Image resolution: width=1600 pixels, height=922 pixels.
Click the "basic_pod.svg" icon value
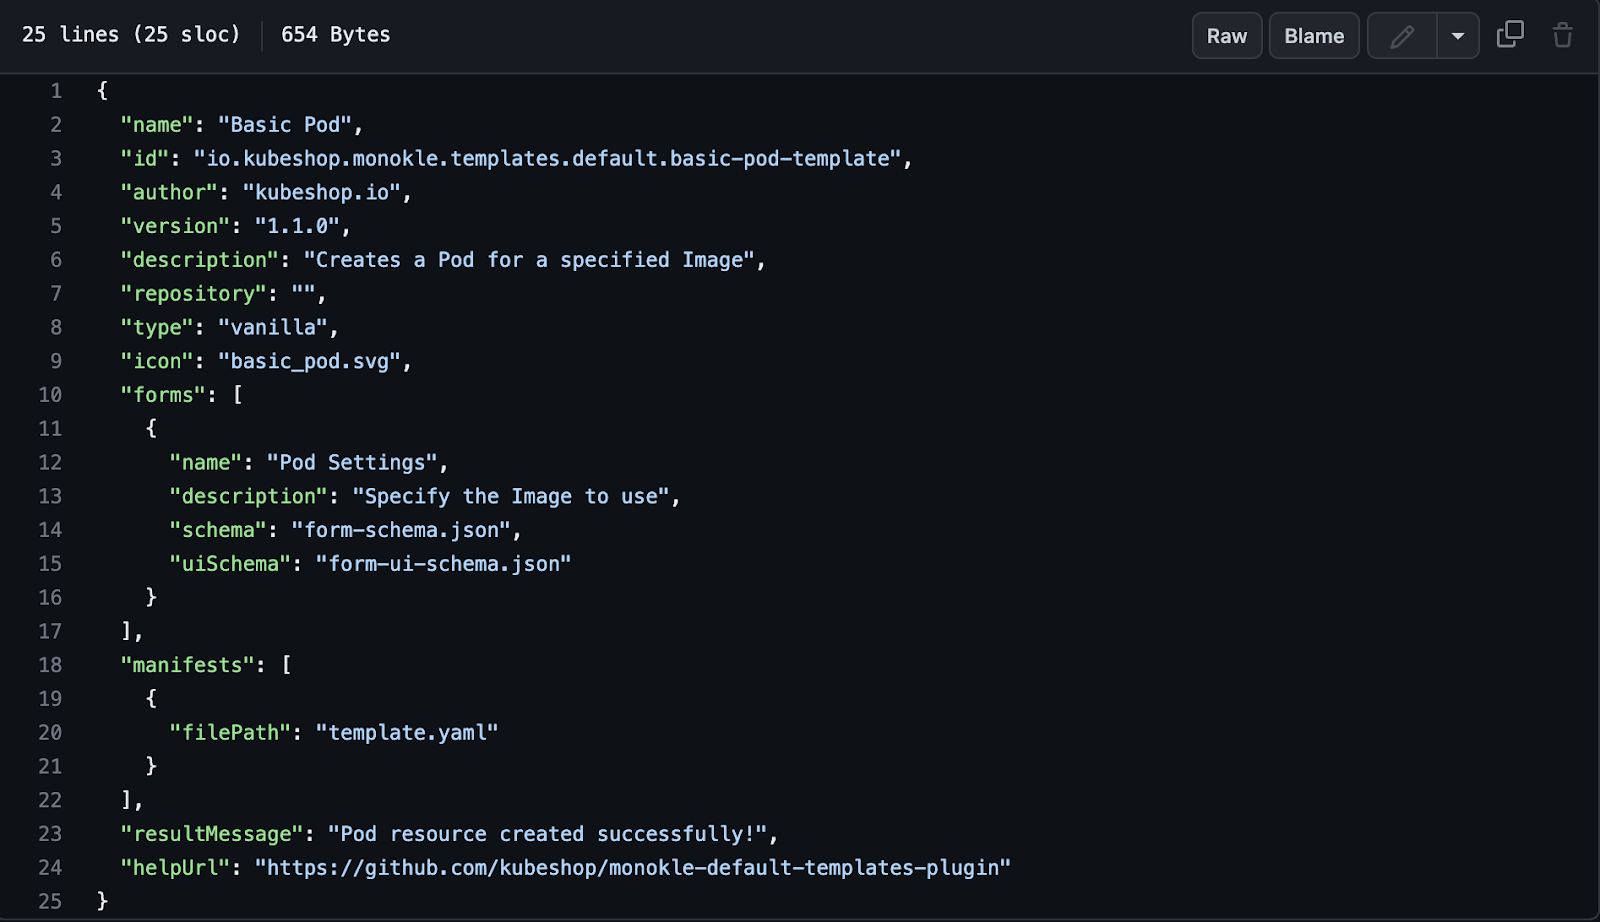(x=309, y=361)
